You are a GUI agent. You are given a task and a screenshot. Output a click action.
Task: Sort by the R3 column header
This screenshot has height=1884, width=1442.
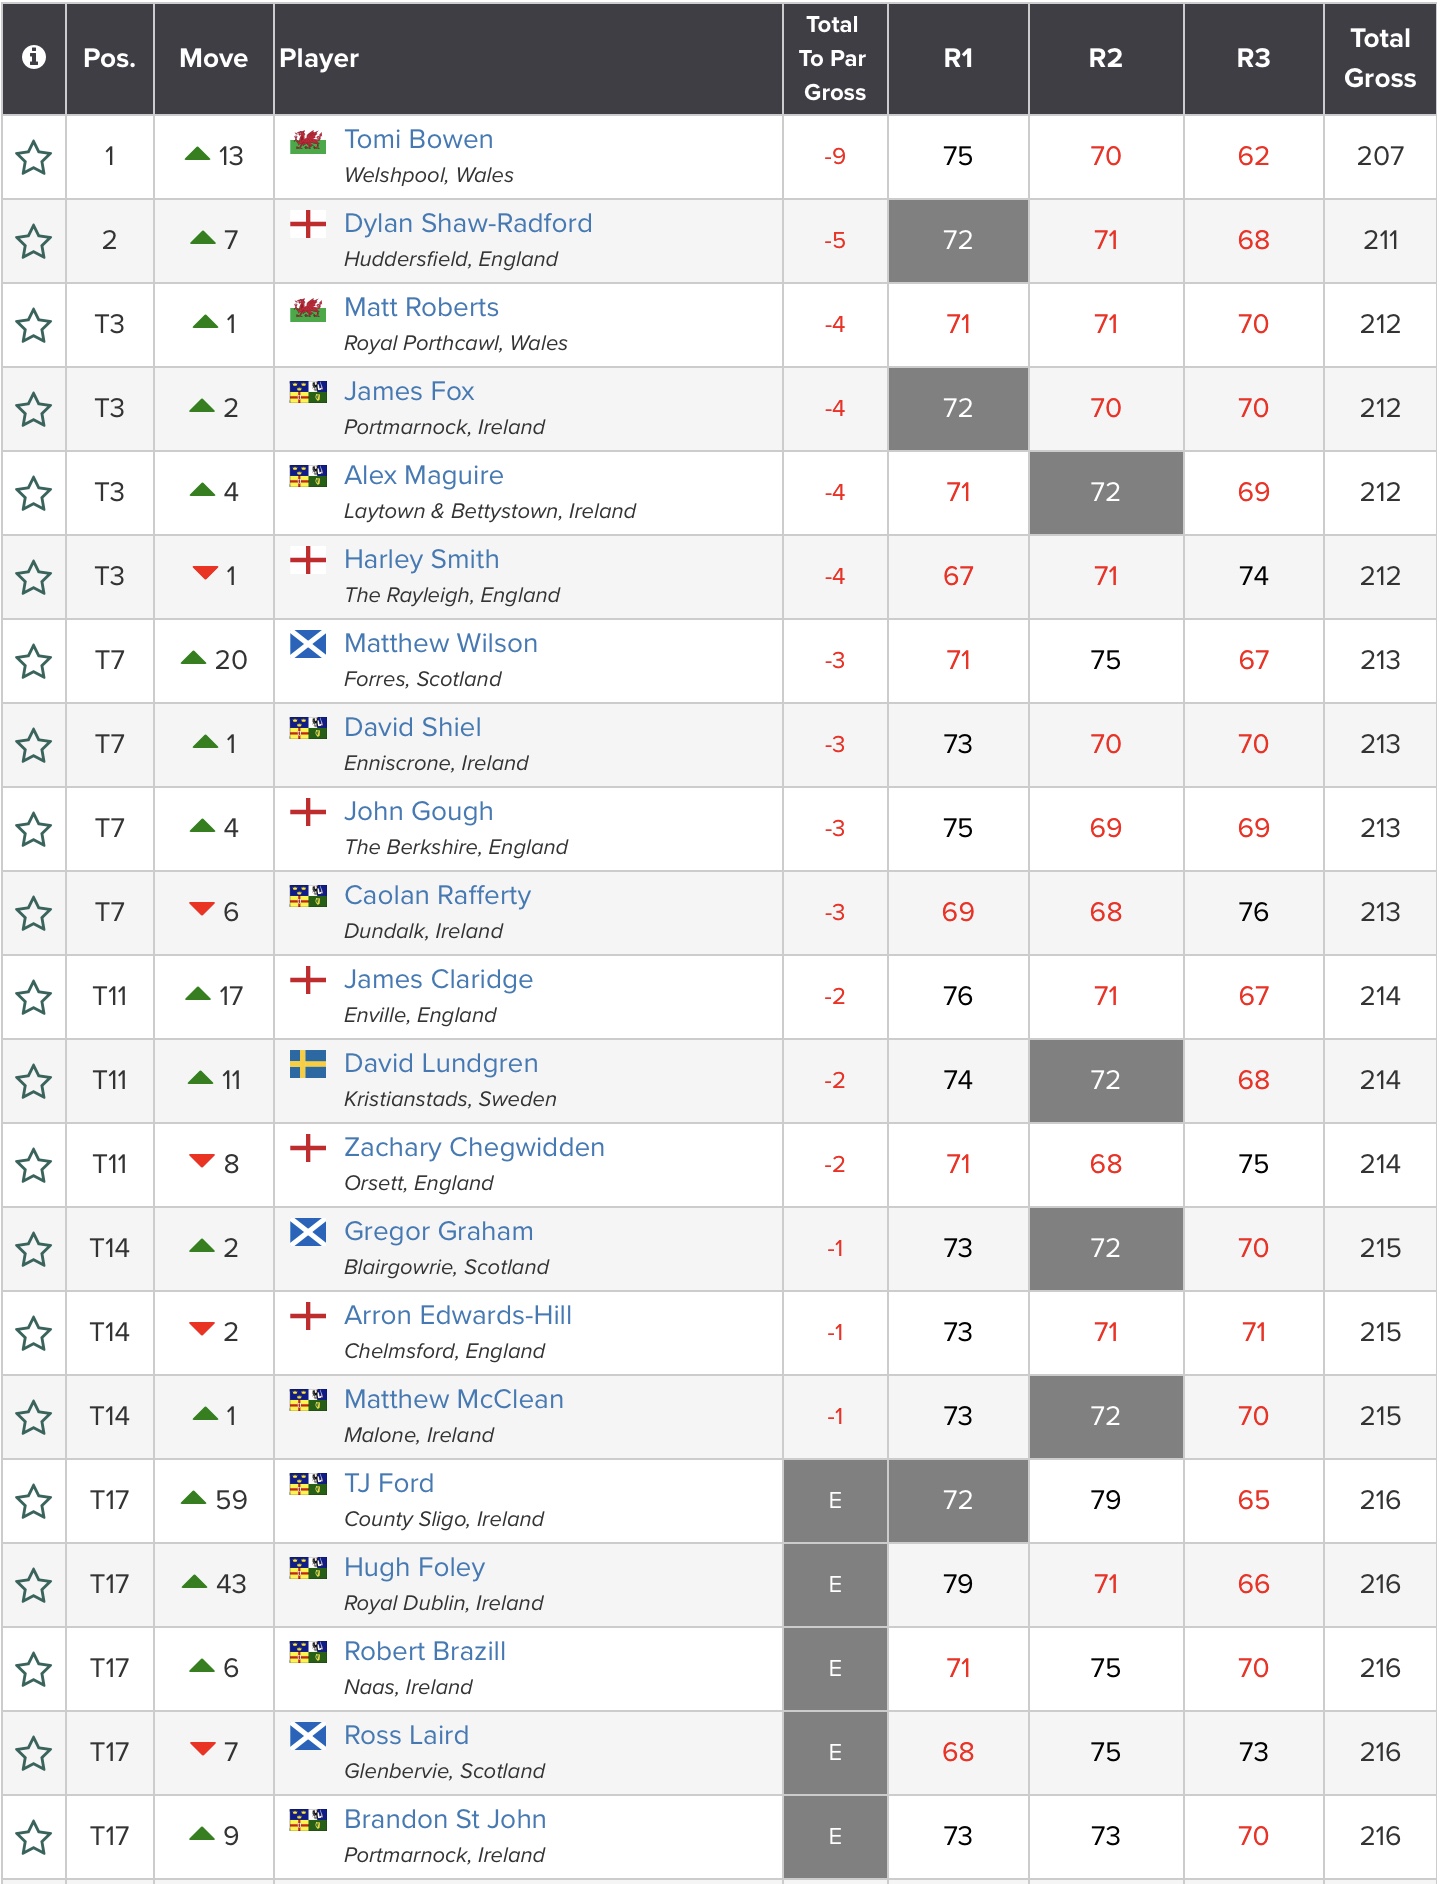coord(1252,58)
